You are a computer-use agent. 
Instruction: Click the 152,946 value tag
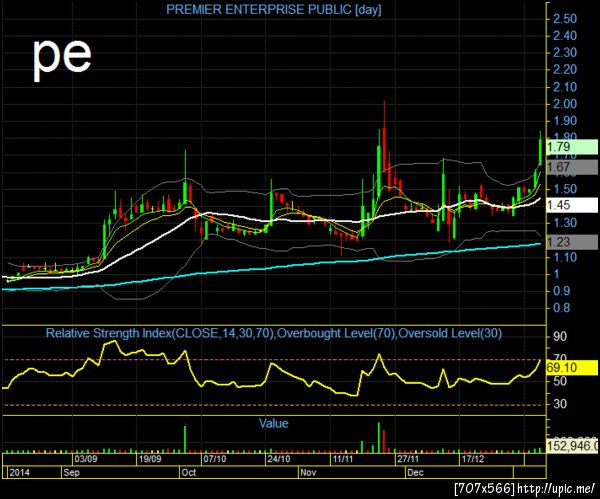click(x=572, y=445)
